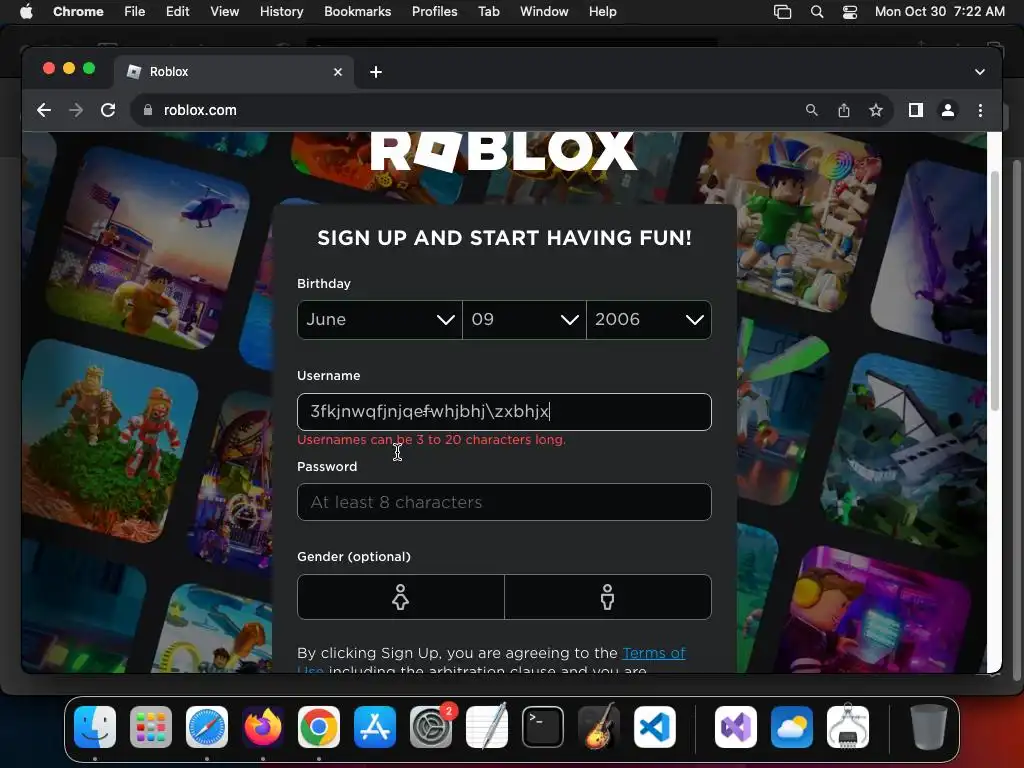Open the History menu
Image resolution: width=1024 pixels, height=768 pixels.
[281, 12]
